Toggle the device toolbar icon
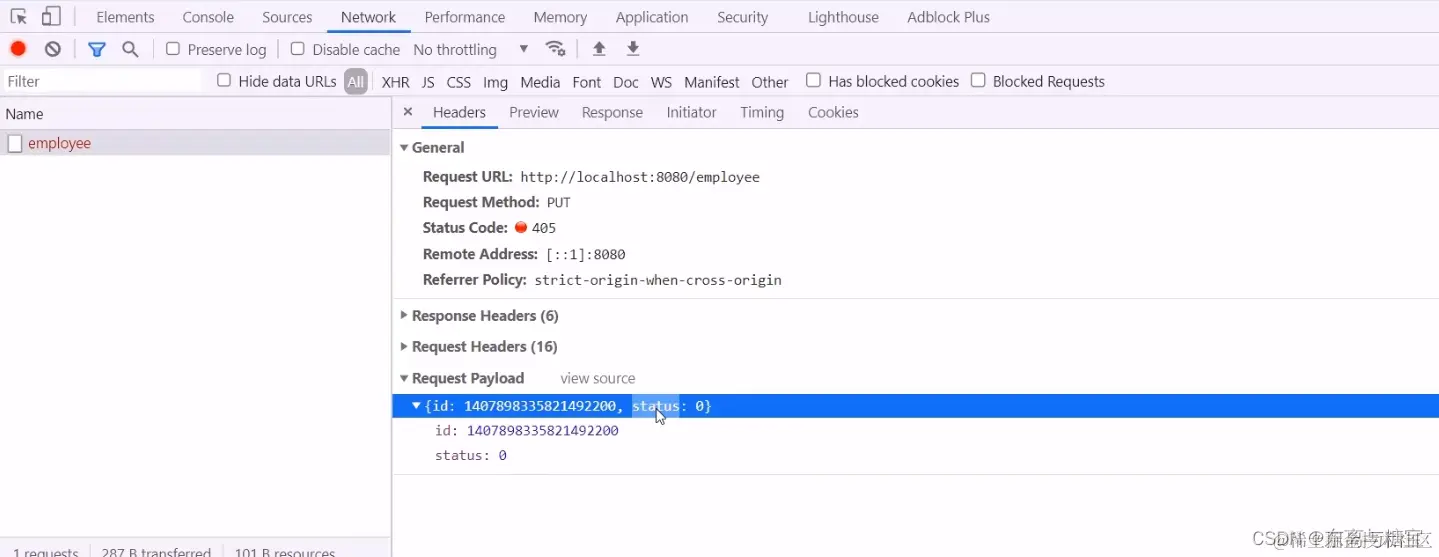Viewport: 1439px width, 557px height. coord(51,16)
